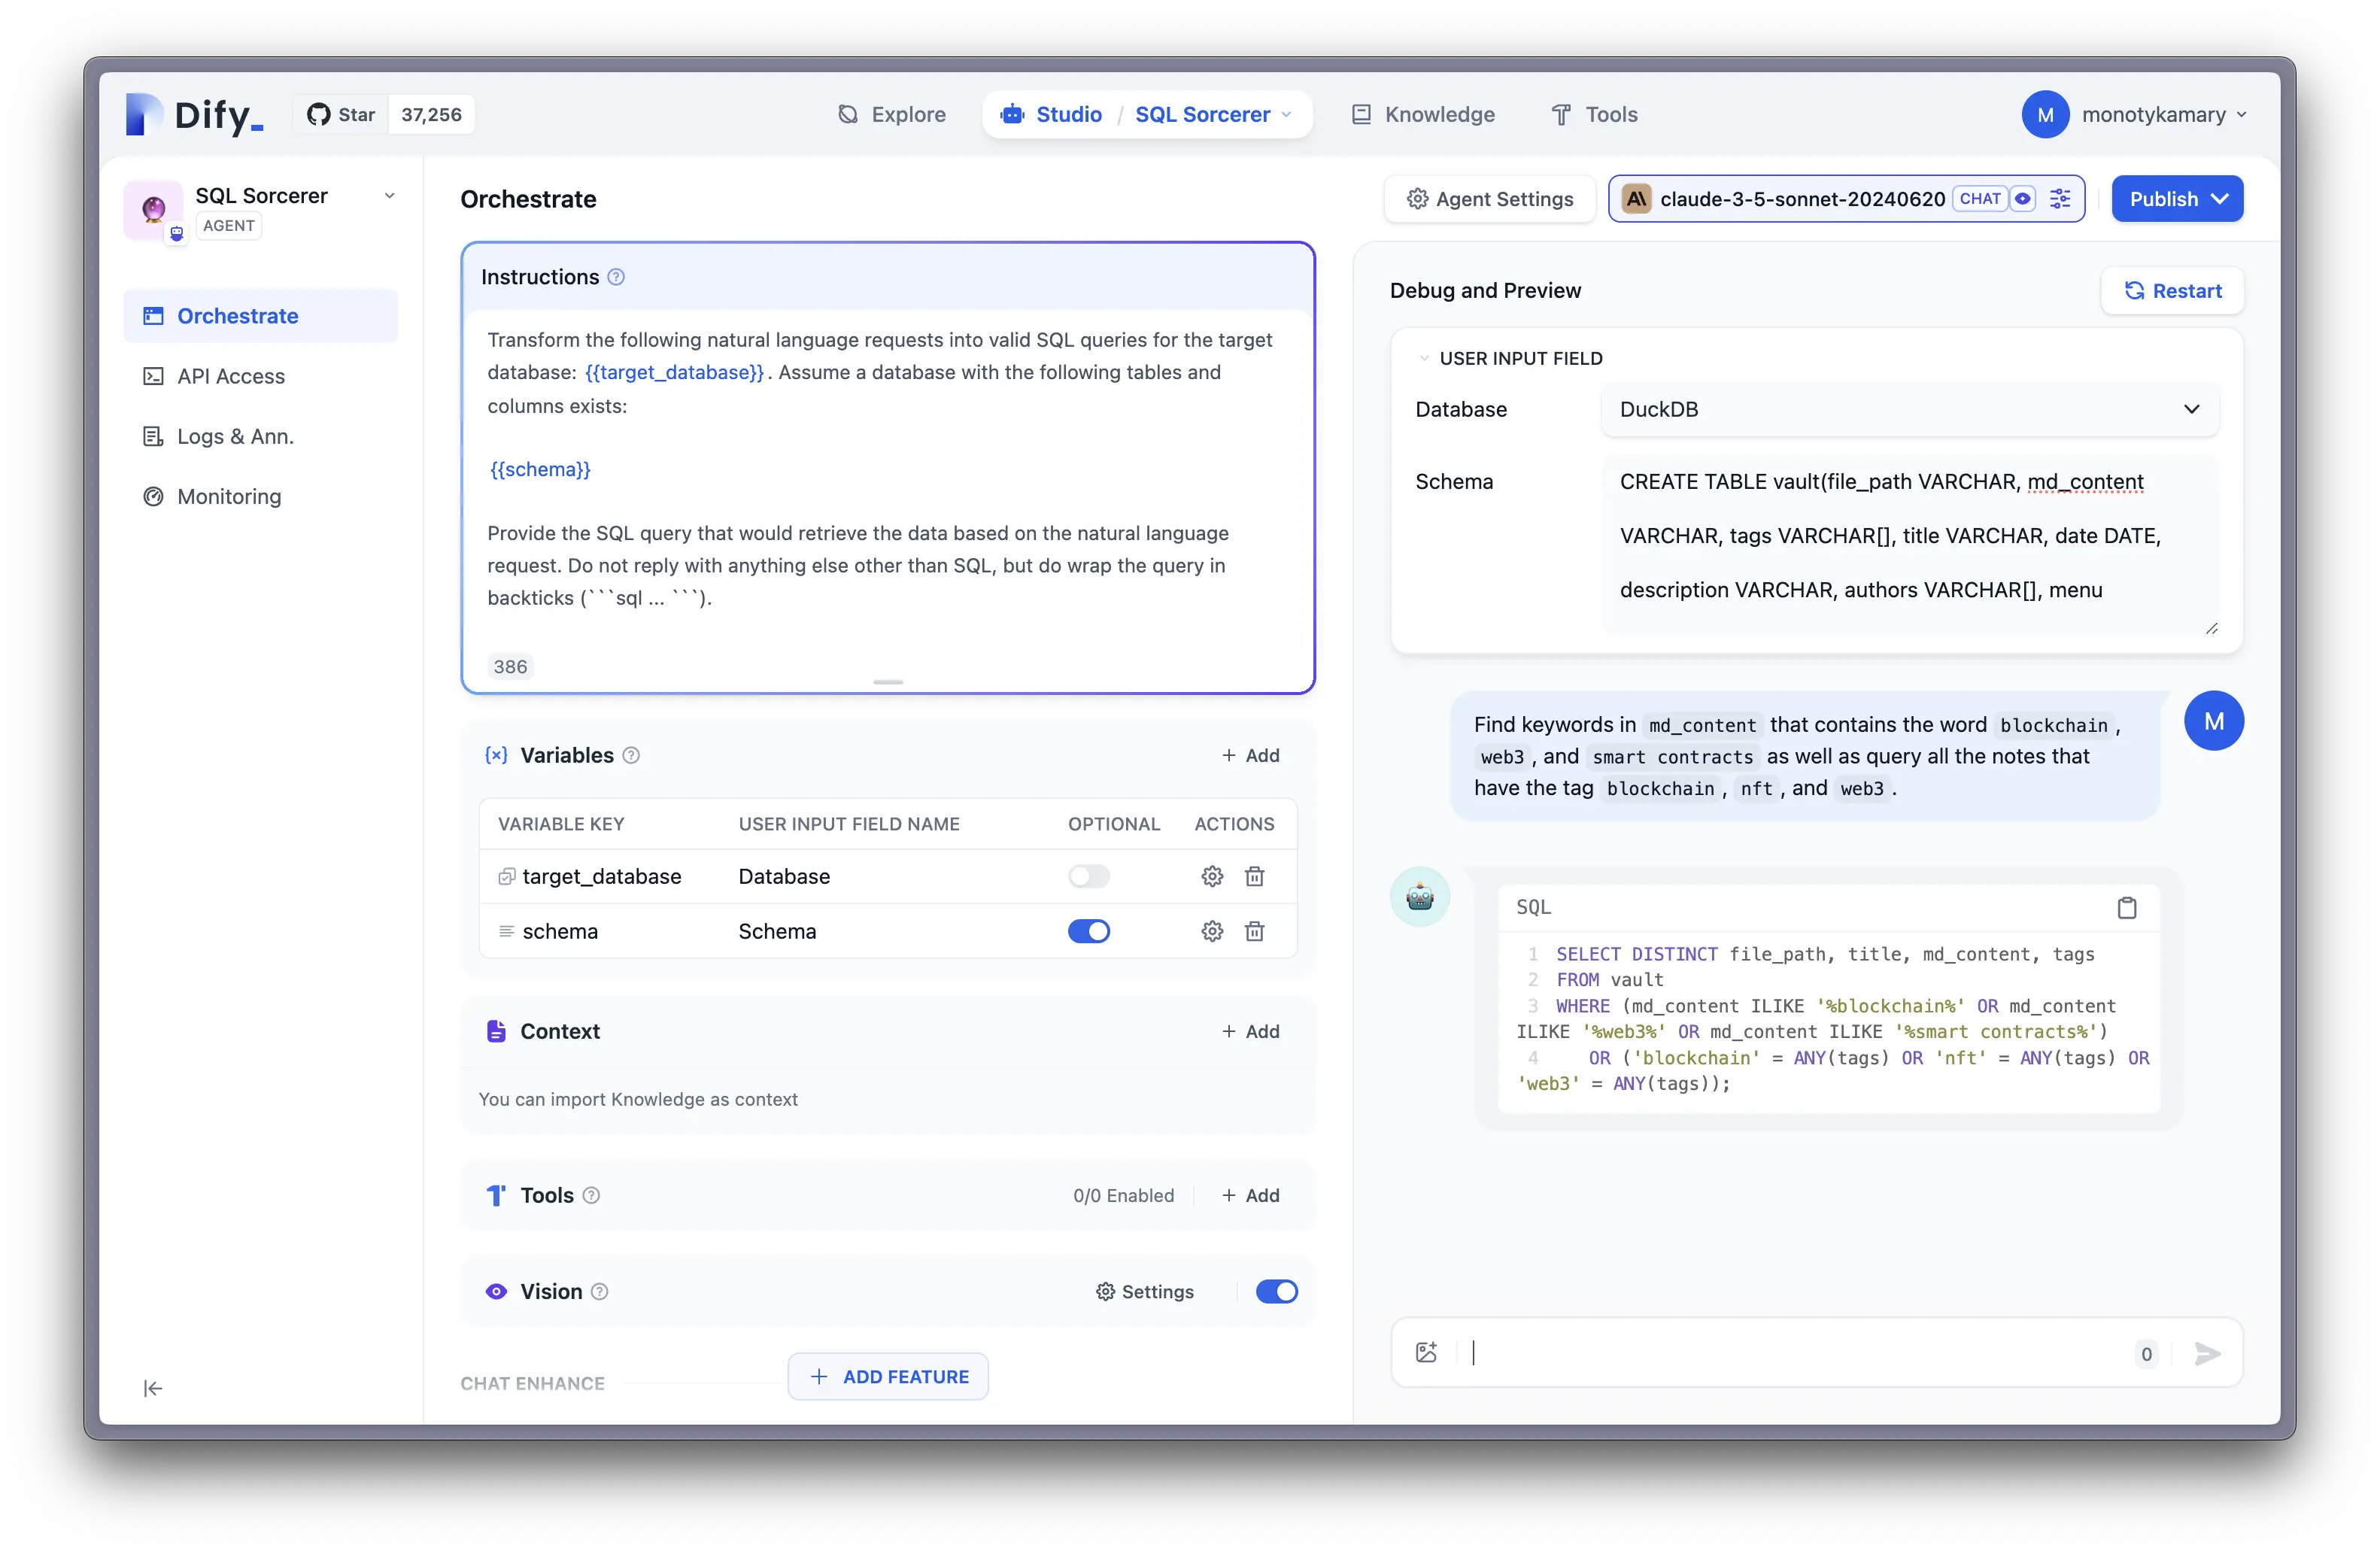Open the GitHub Star button
This screenshot has height=1551, width=2380.
(x=341, y=114)
